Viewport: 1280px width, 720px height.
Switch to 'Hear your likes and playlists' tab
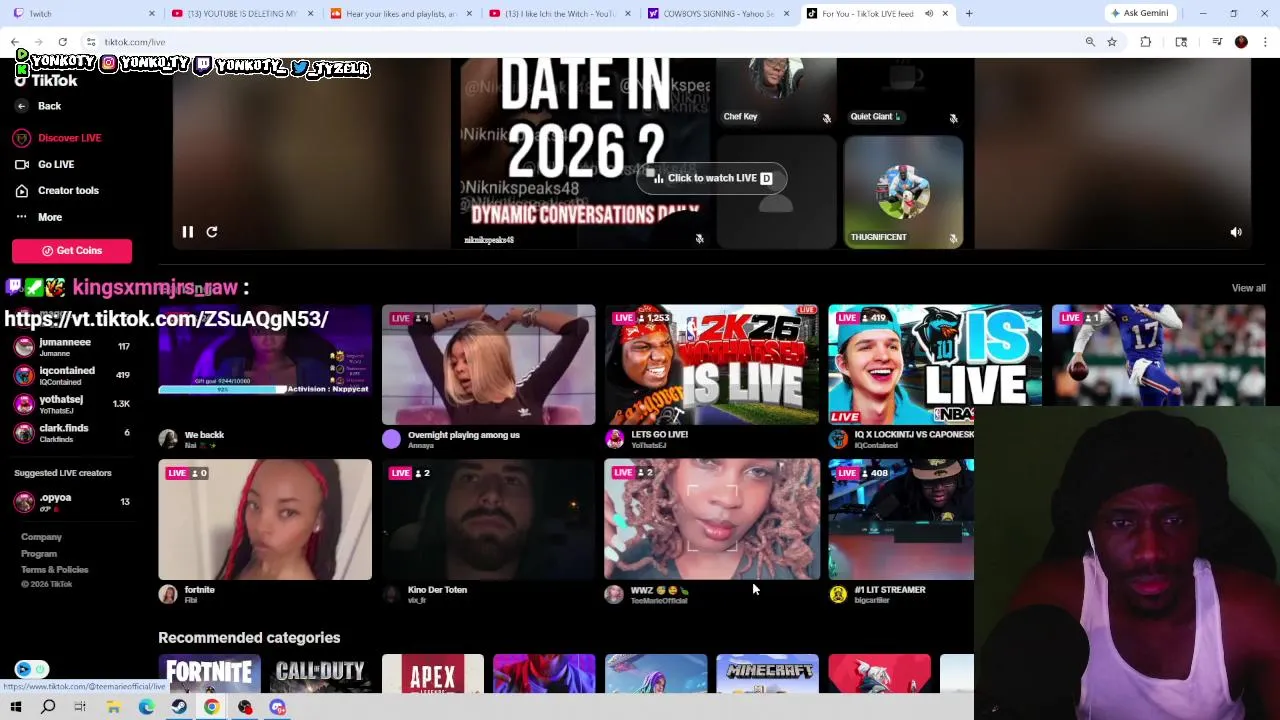[x=401, y=13]
